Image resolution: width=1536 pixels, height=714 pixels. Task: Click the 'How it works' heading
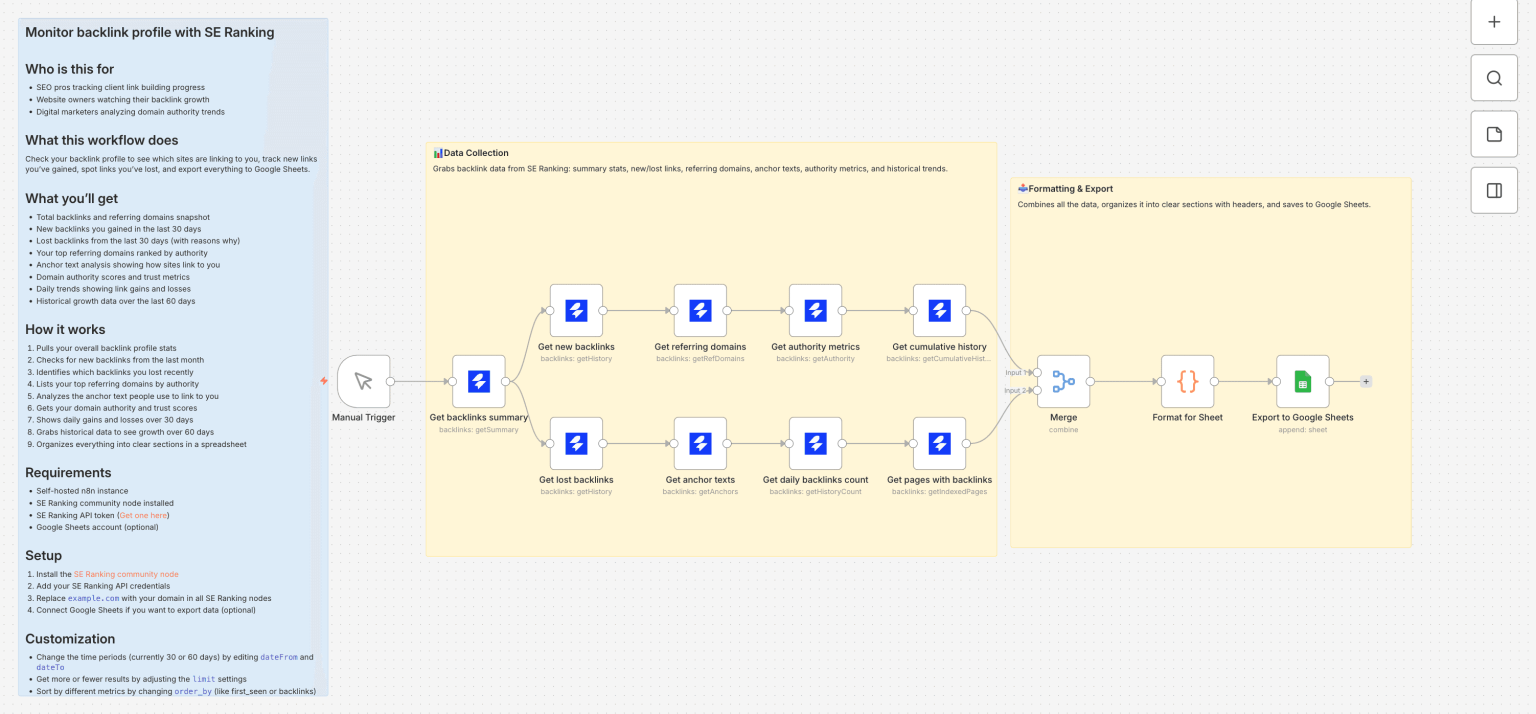coord(65,329)
